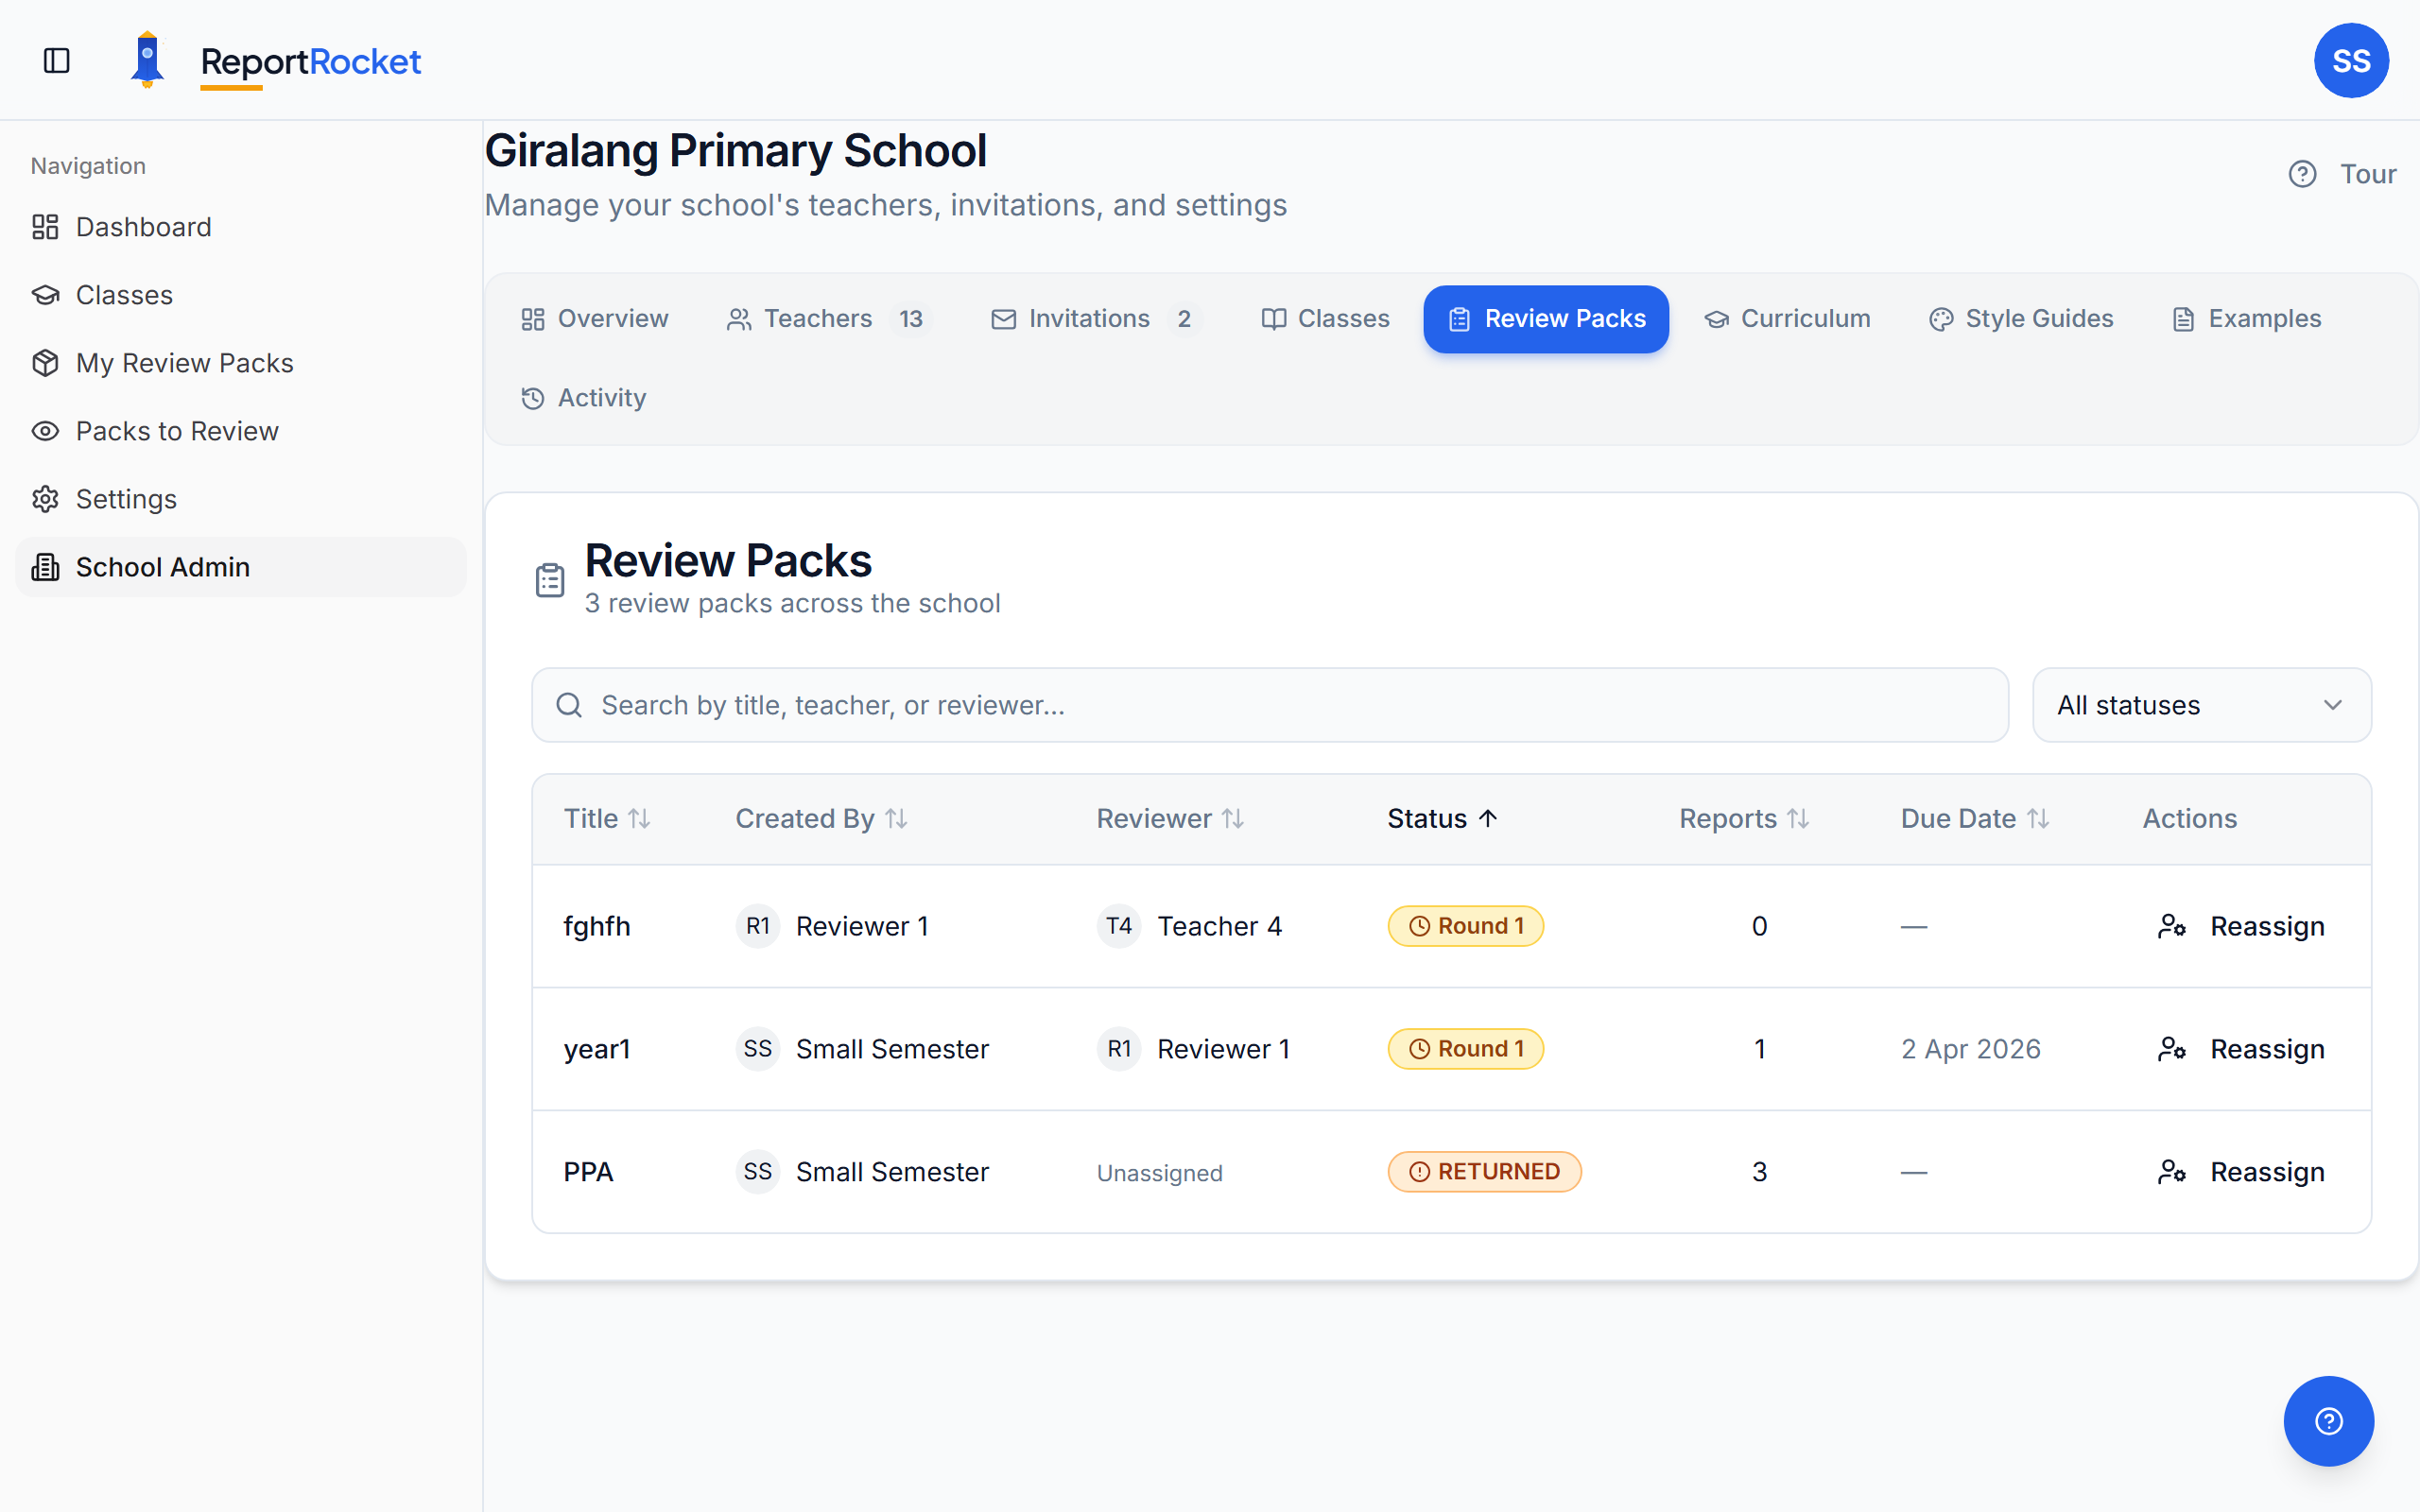Viewport: 2420px width, 1512px height.
Task: Switch to the Teachers tab
Action: point(818,318)
